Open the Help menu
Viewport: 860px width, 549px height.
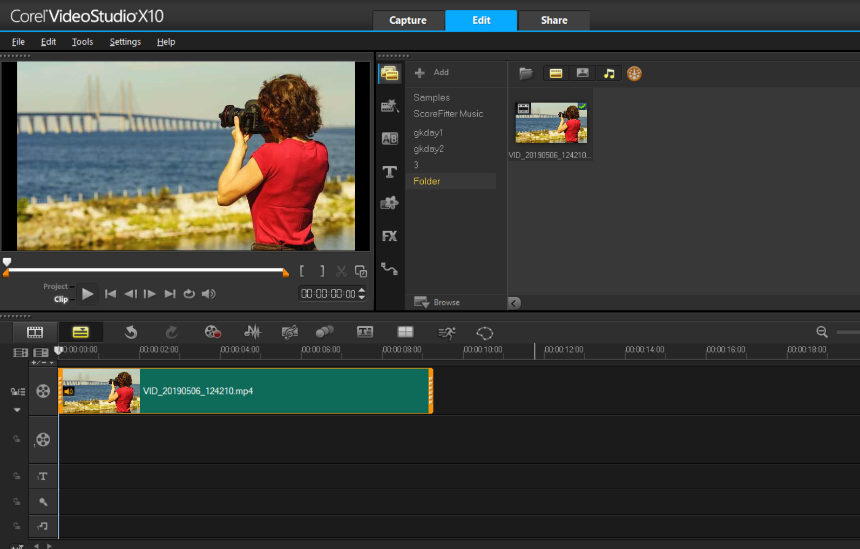pos(166,42)
